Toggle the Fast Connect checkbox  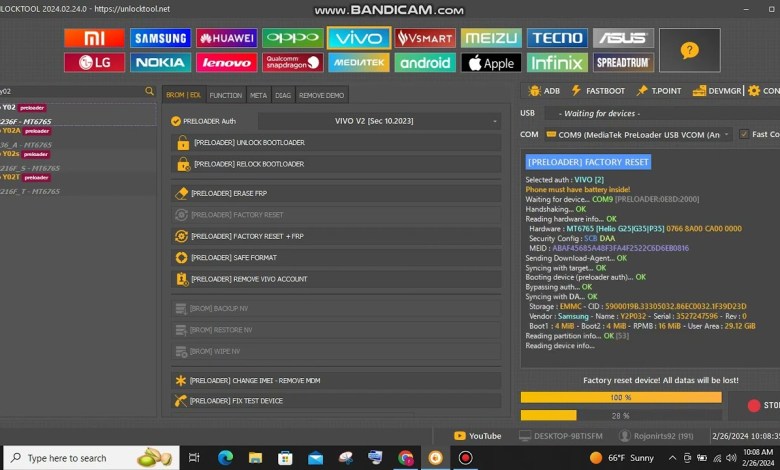[744, 134]
